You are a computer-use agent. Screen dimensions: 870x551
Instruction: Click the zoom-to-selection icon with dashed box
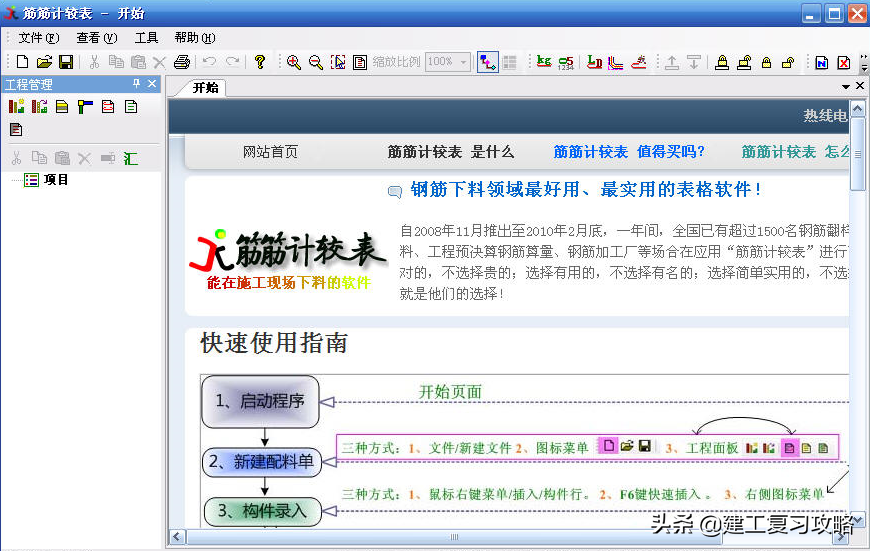338,62
